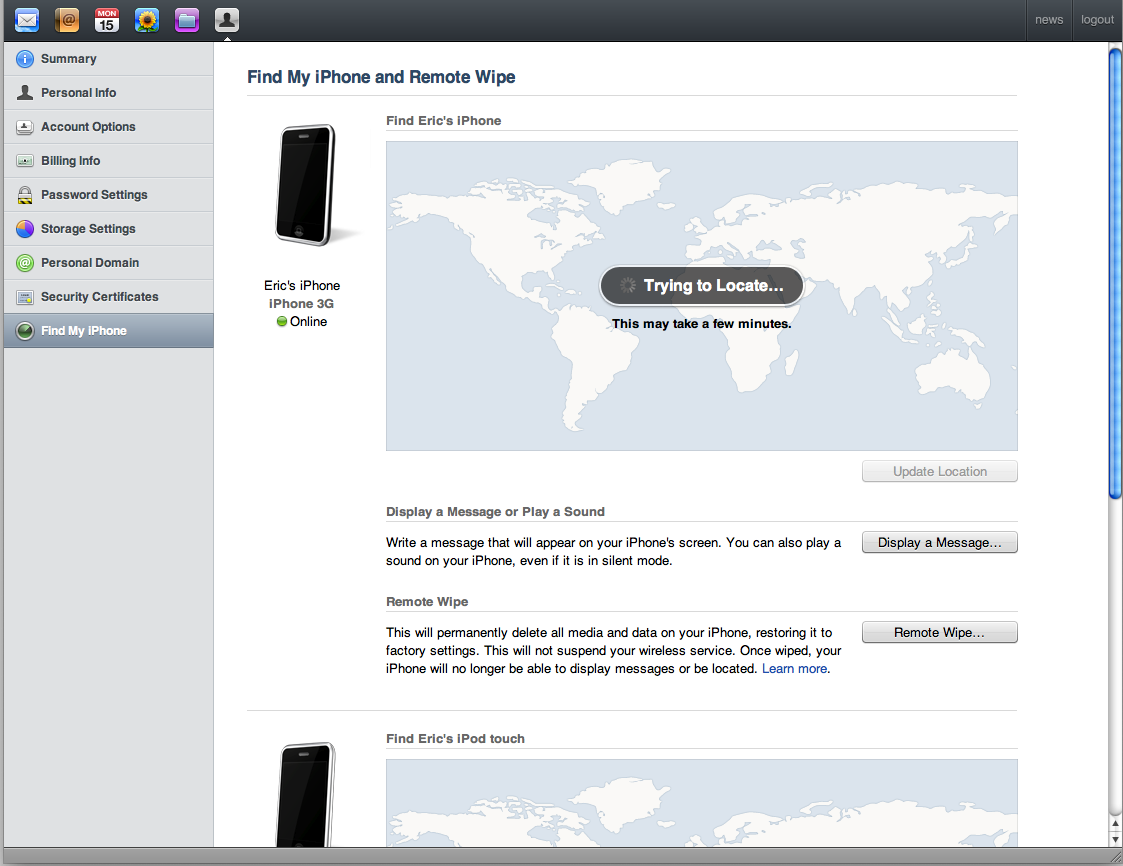Switch to Password Settings

[109, 195]
